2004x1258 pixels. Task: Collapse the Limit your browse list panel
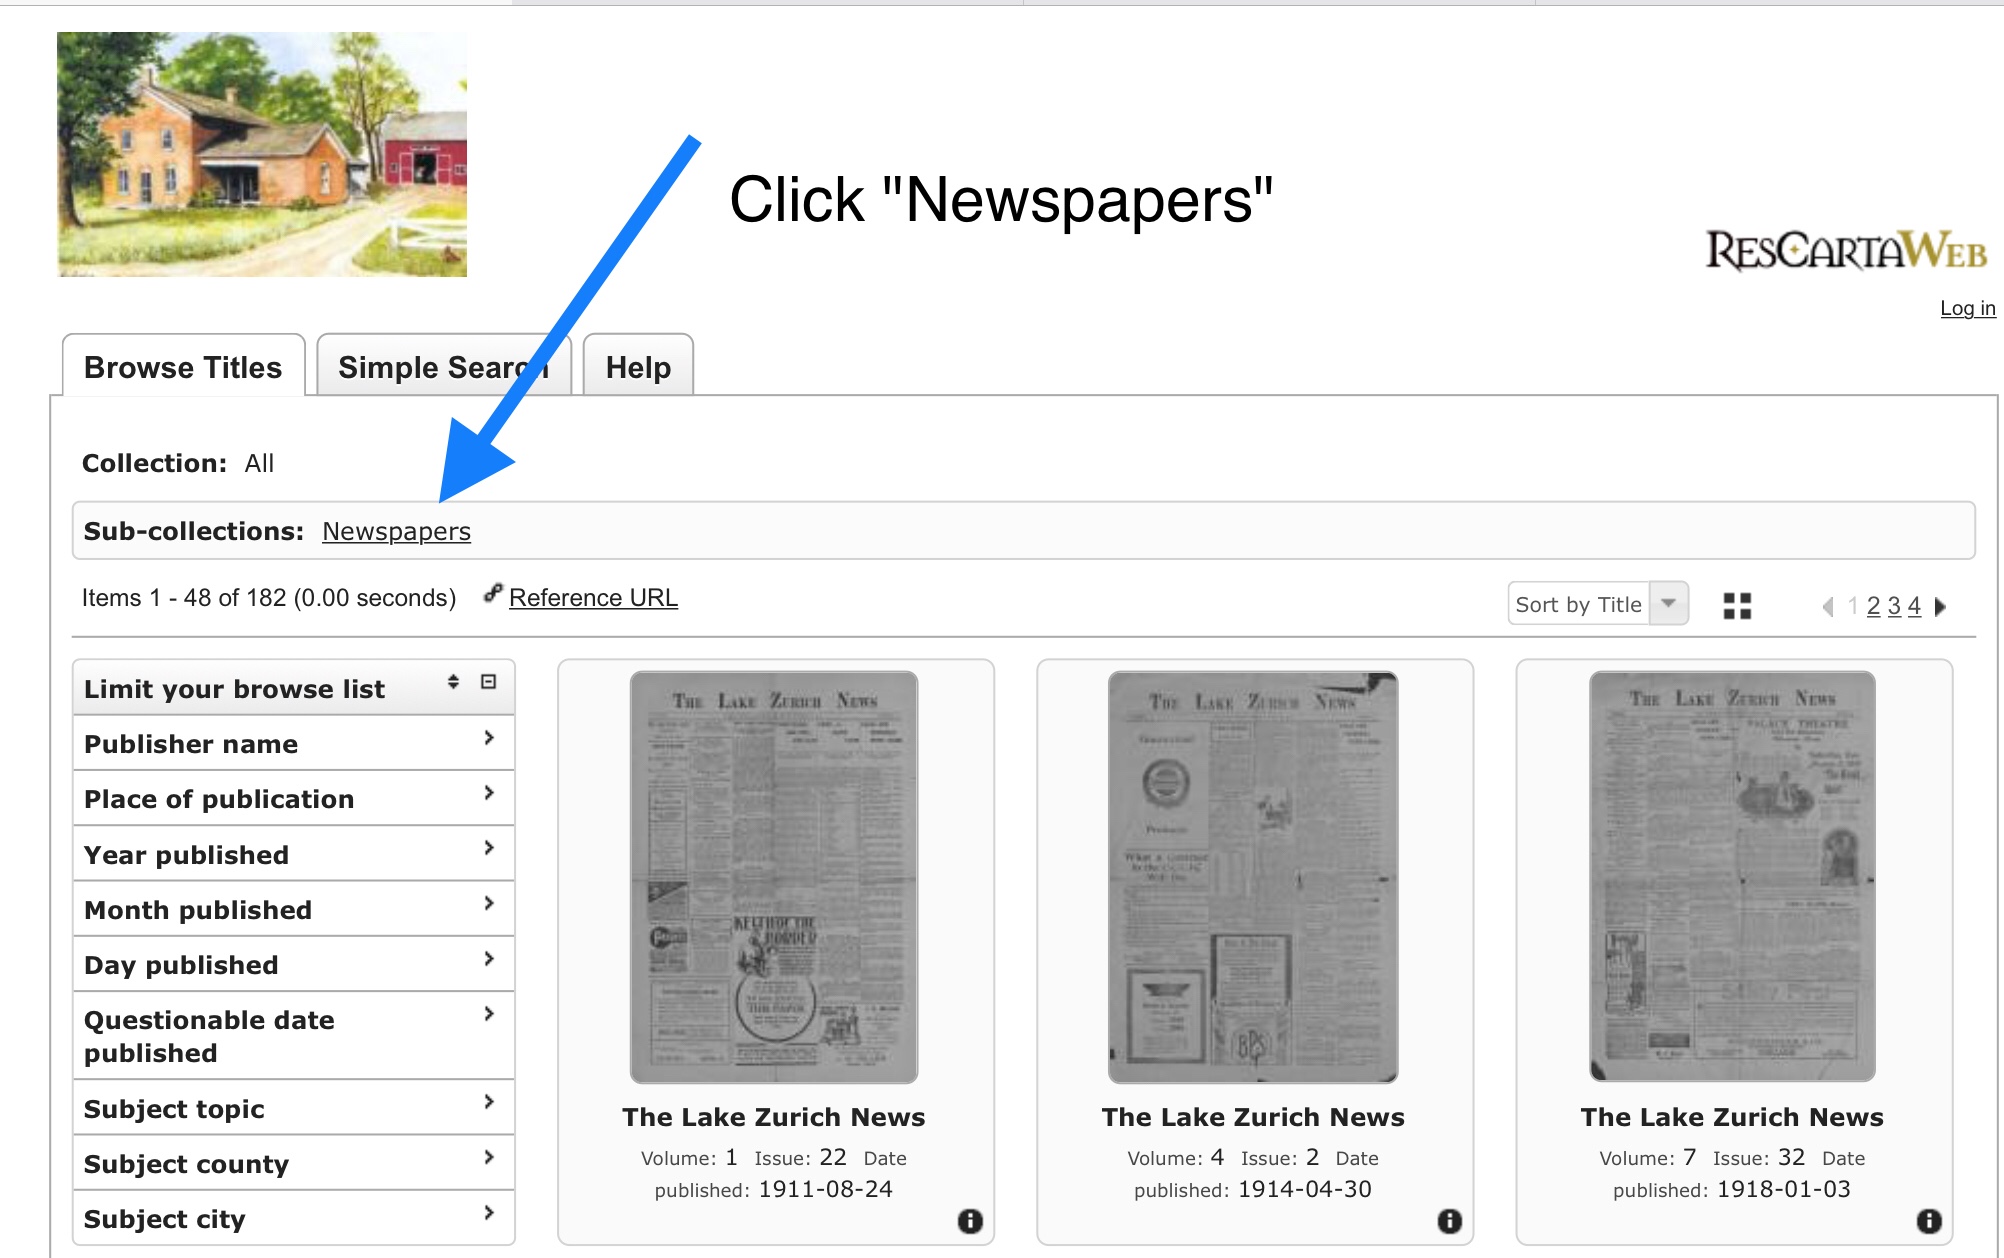coord(489,682)
